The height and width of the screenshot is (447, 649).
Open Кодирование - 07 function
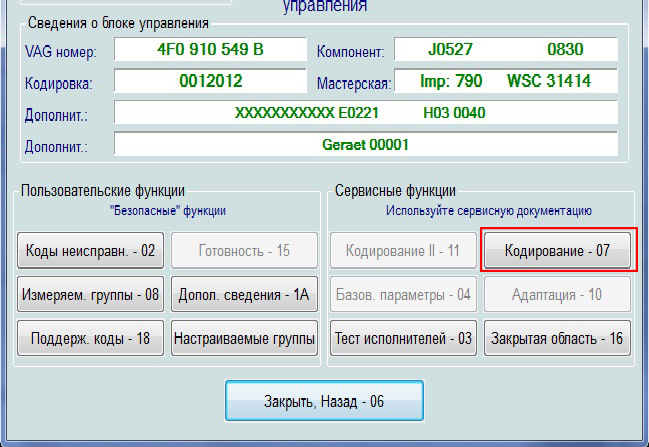tap(557, 250)
